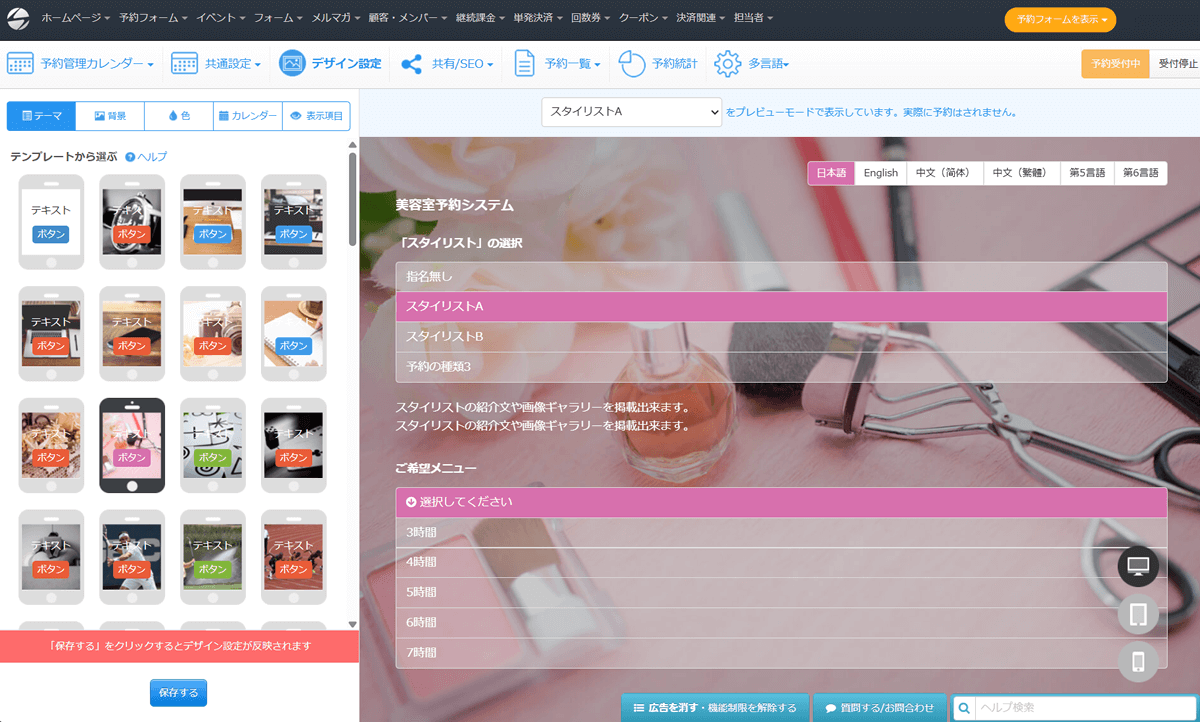The image size is (1200, 722).
Task: Switch to the 背景 tab
Action: point(110,116)
